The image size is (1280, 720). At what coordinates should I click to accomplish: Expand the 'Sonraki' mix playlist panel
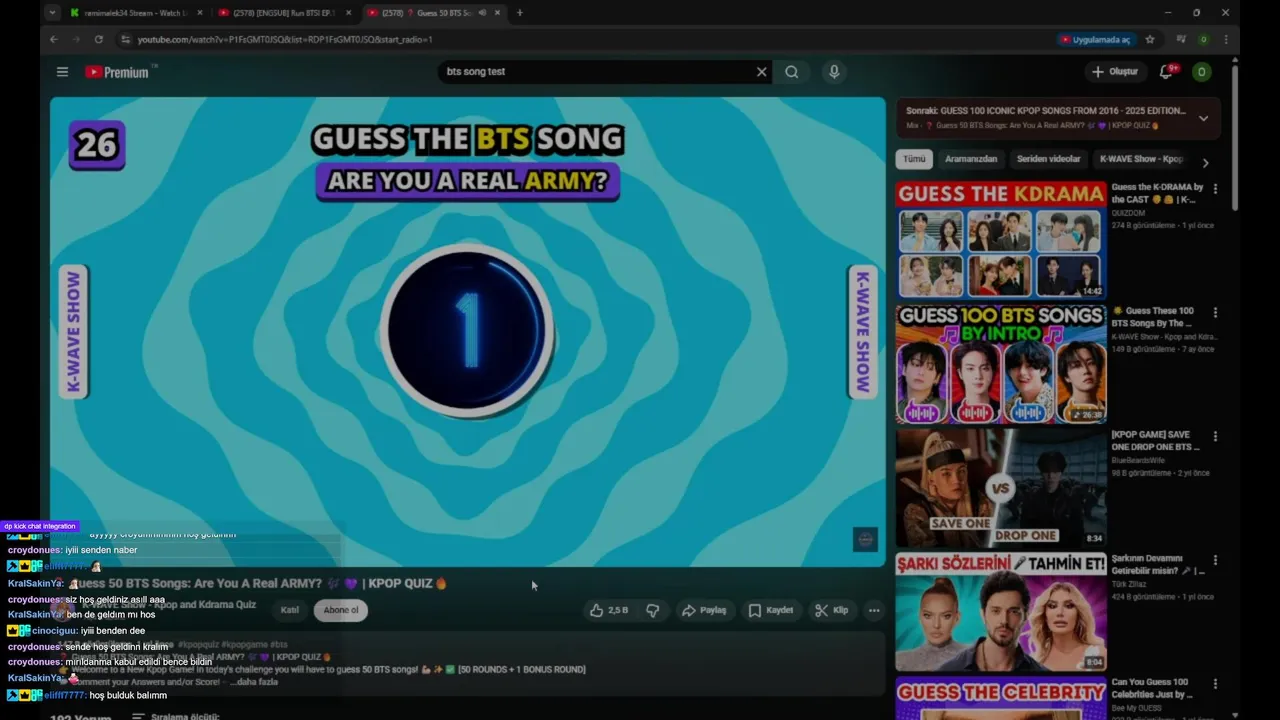(x=1203, y=118)
